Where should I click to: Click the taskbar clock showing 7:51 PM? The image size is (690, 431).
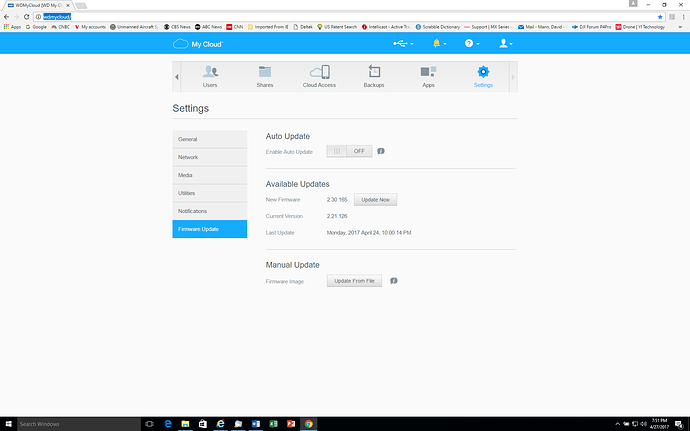tap(659, 424)
